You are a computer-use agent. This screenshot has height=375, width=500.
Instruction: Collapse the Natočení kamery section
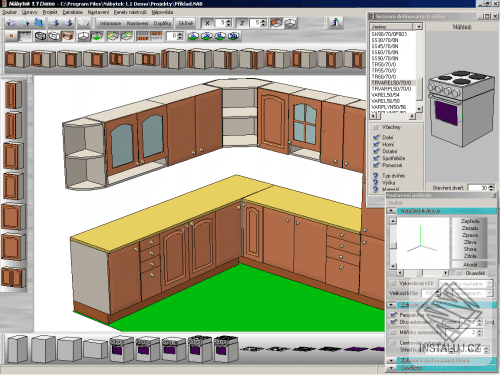pos(391,211)
